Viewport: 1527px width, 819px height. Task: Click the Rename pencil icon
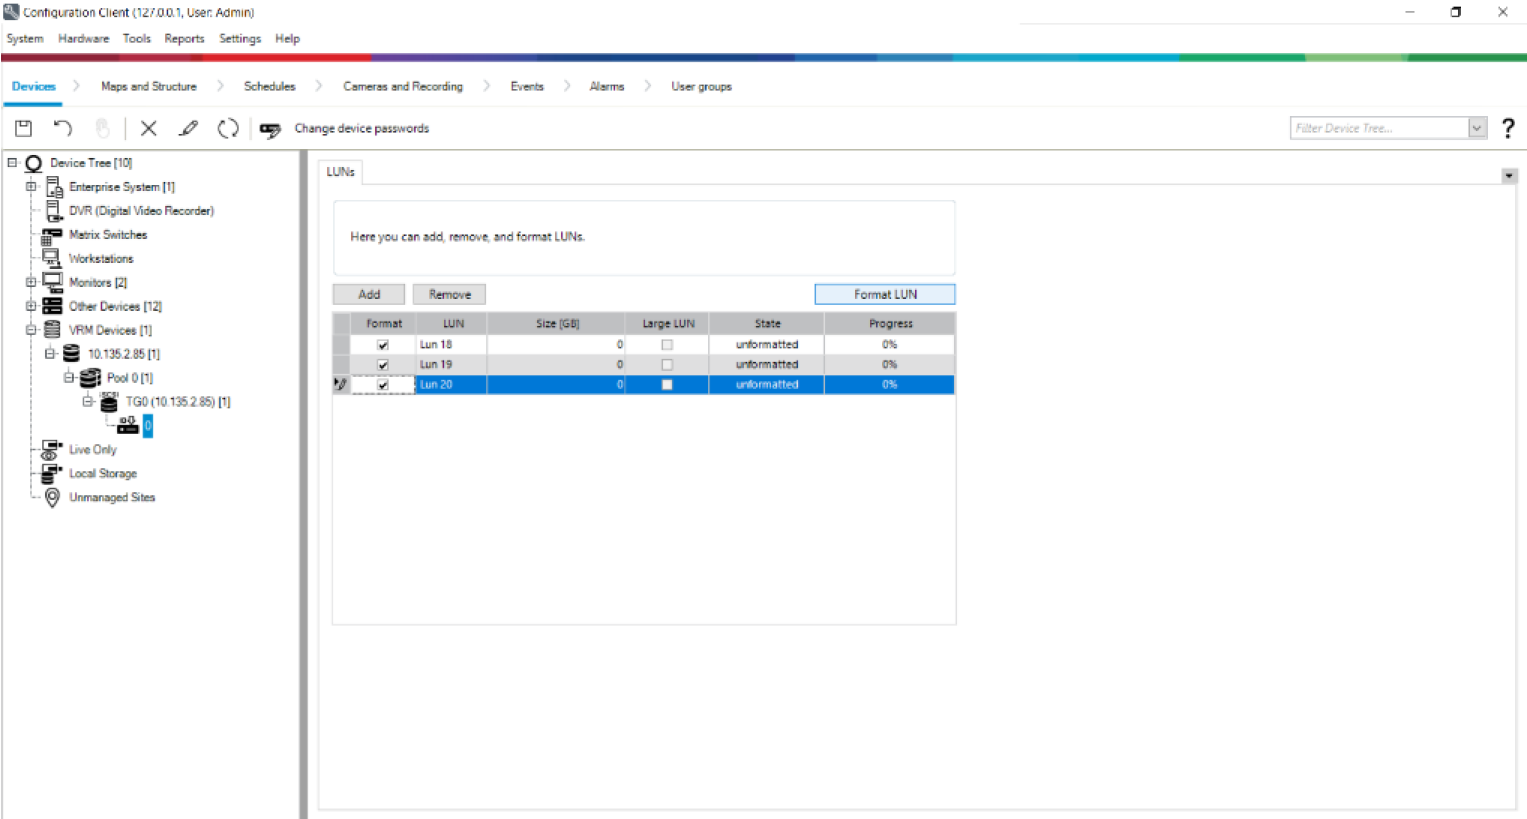[x=188, y=128]
